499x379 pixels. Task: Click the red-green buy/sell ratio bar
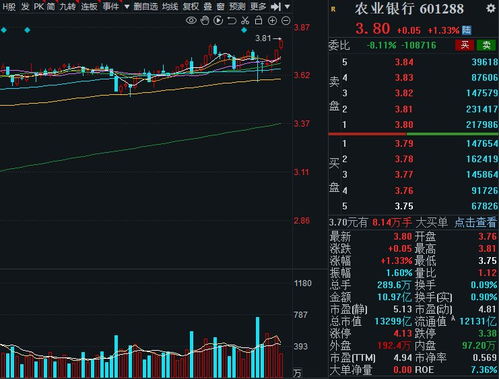pyautogui.click(x=413, y=134)
